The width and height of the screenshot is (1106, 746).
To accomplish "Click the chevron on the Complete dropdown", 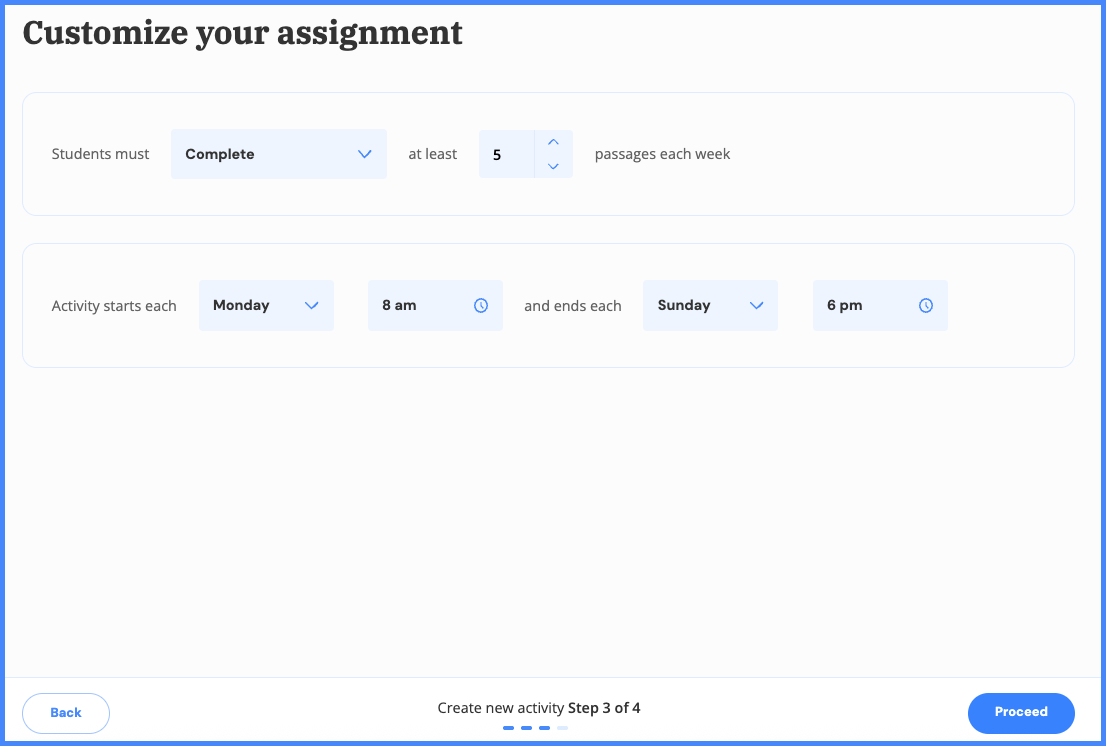I will pos(364,154).
